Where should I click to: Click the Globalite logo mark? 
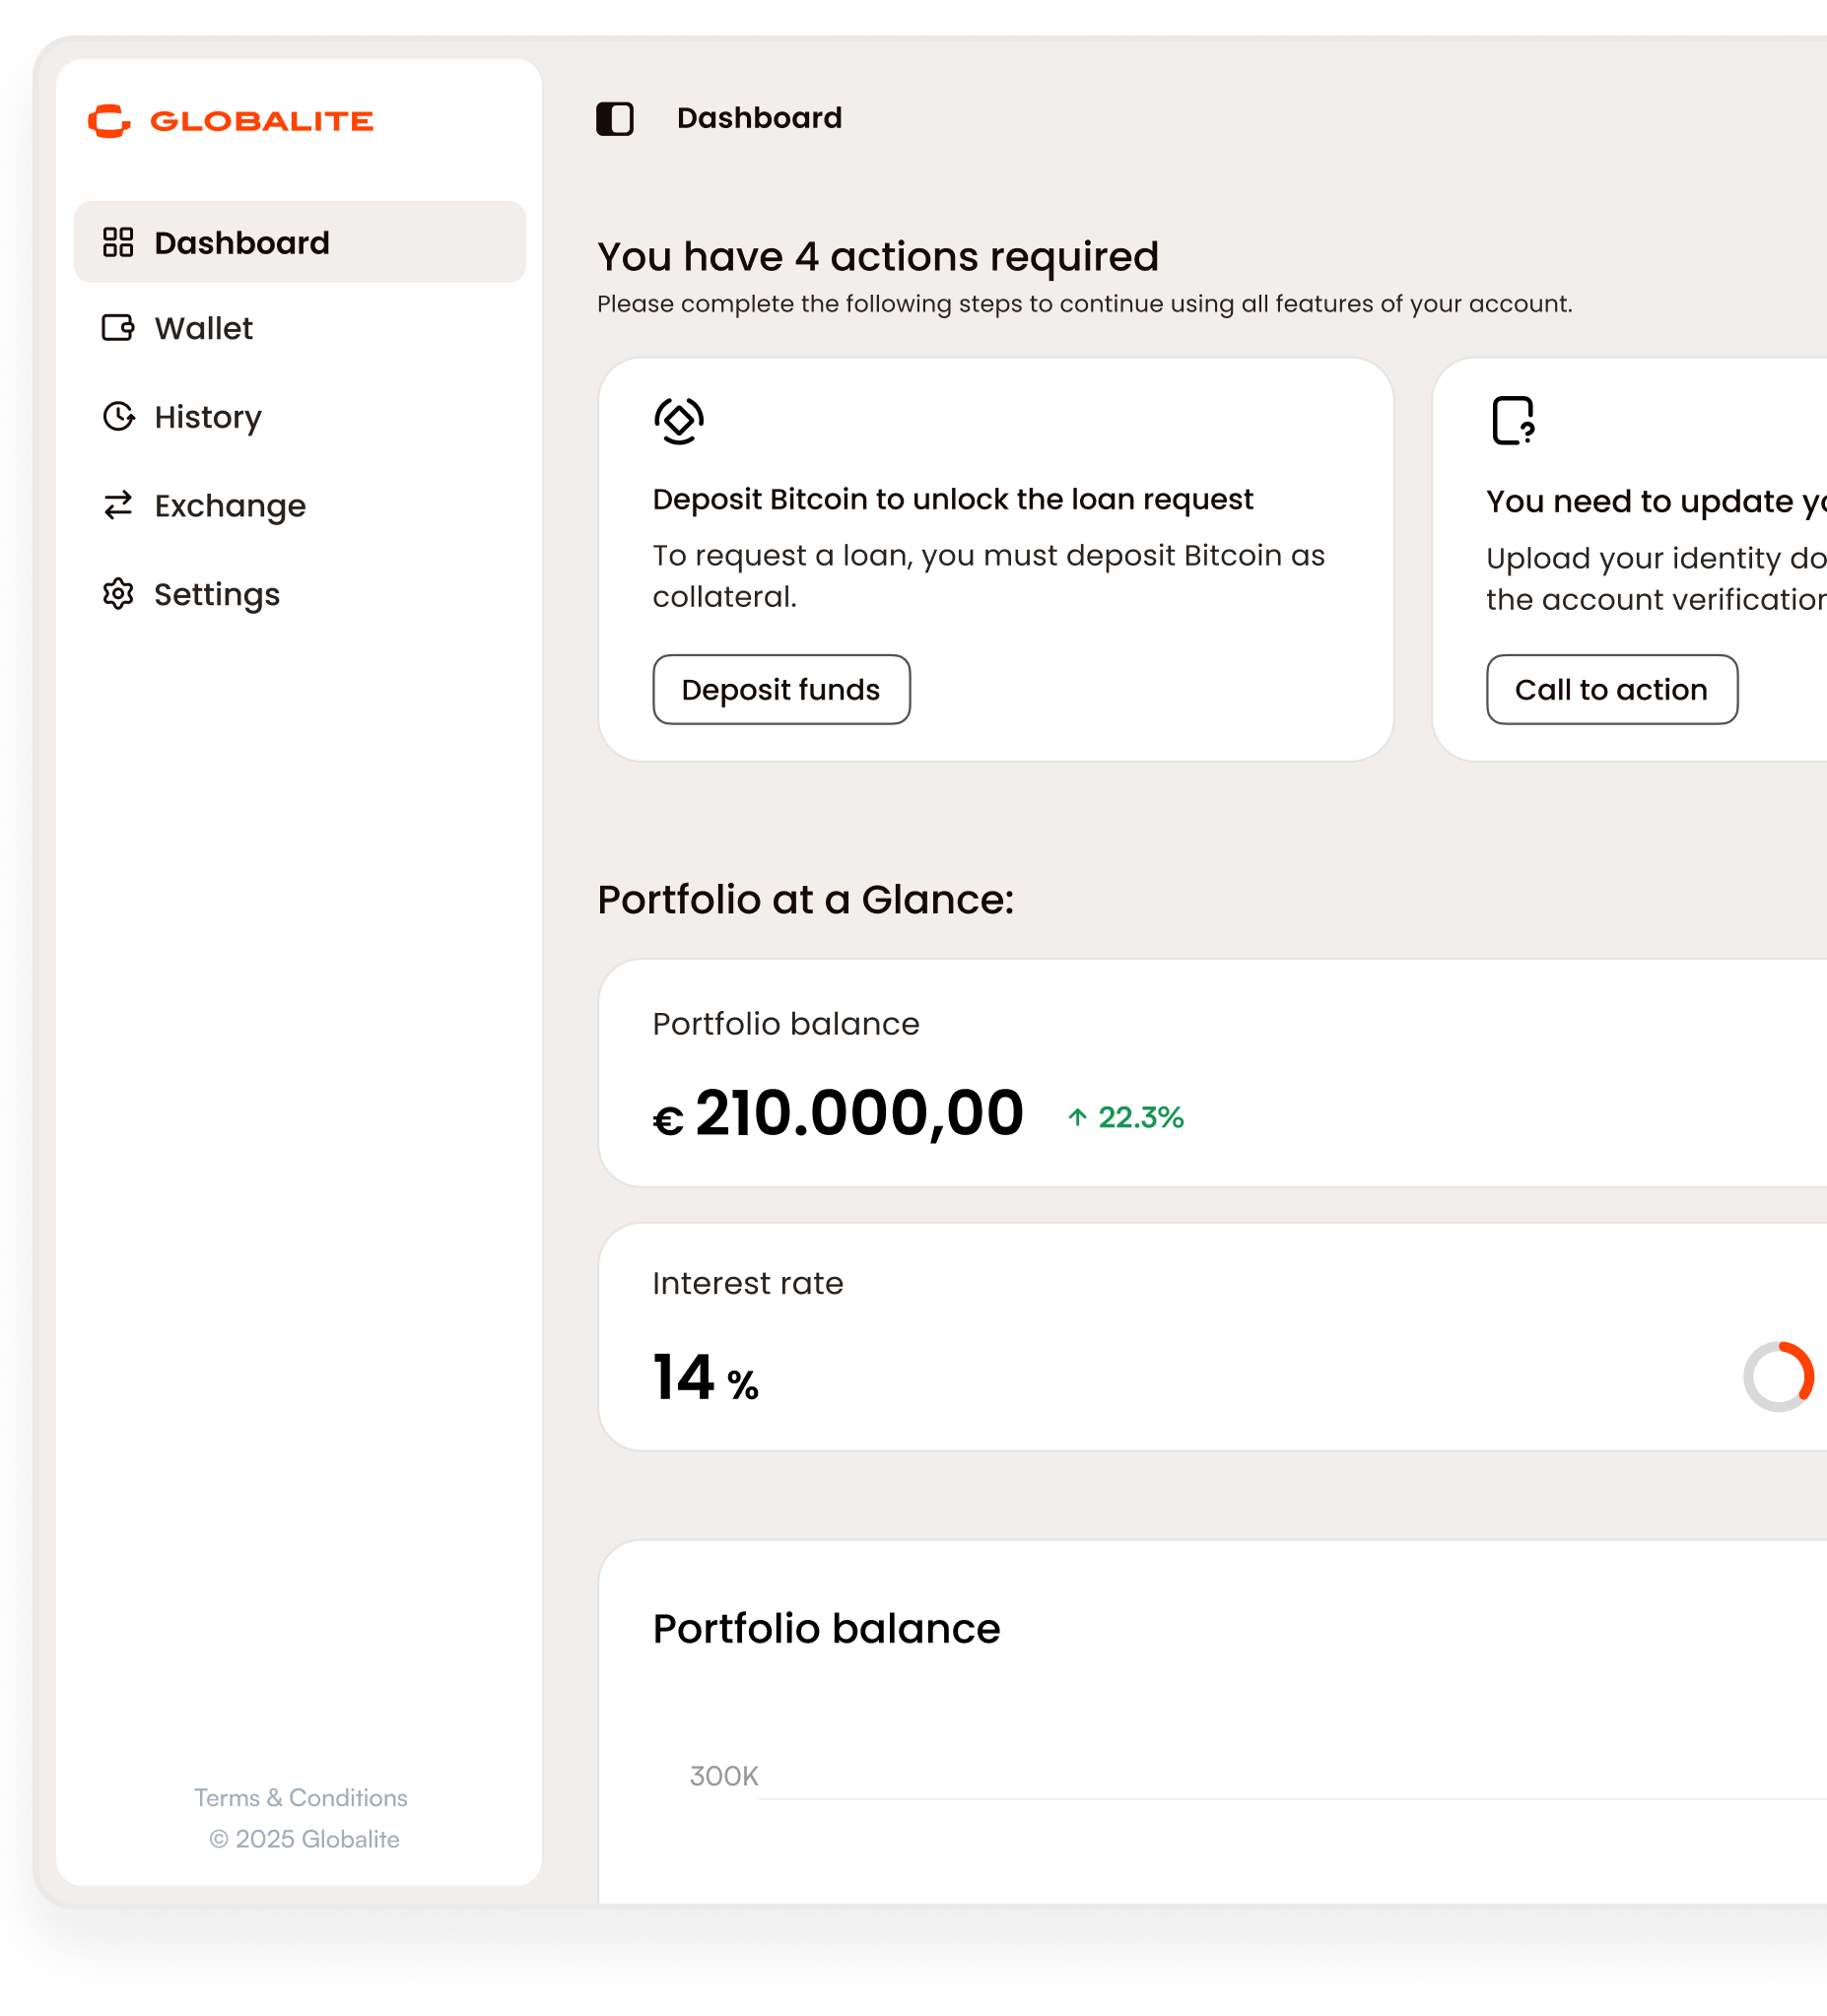(108, 121)
